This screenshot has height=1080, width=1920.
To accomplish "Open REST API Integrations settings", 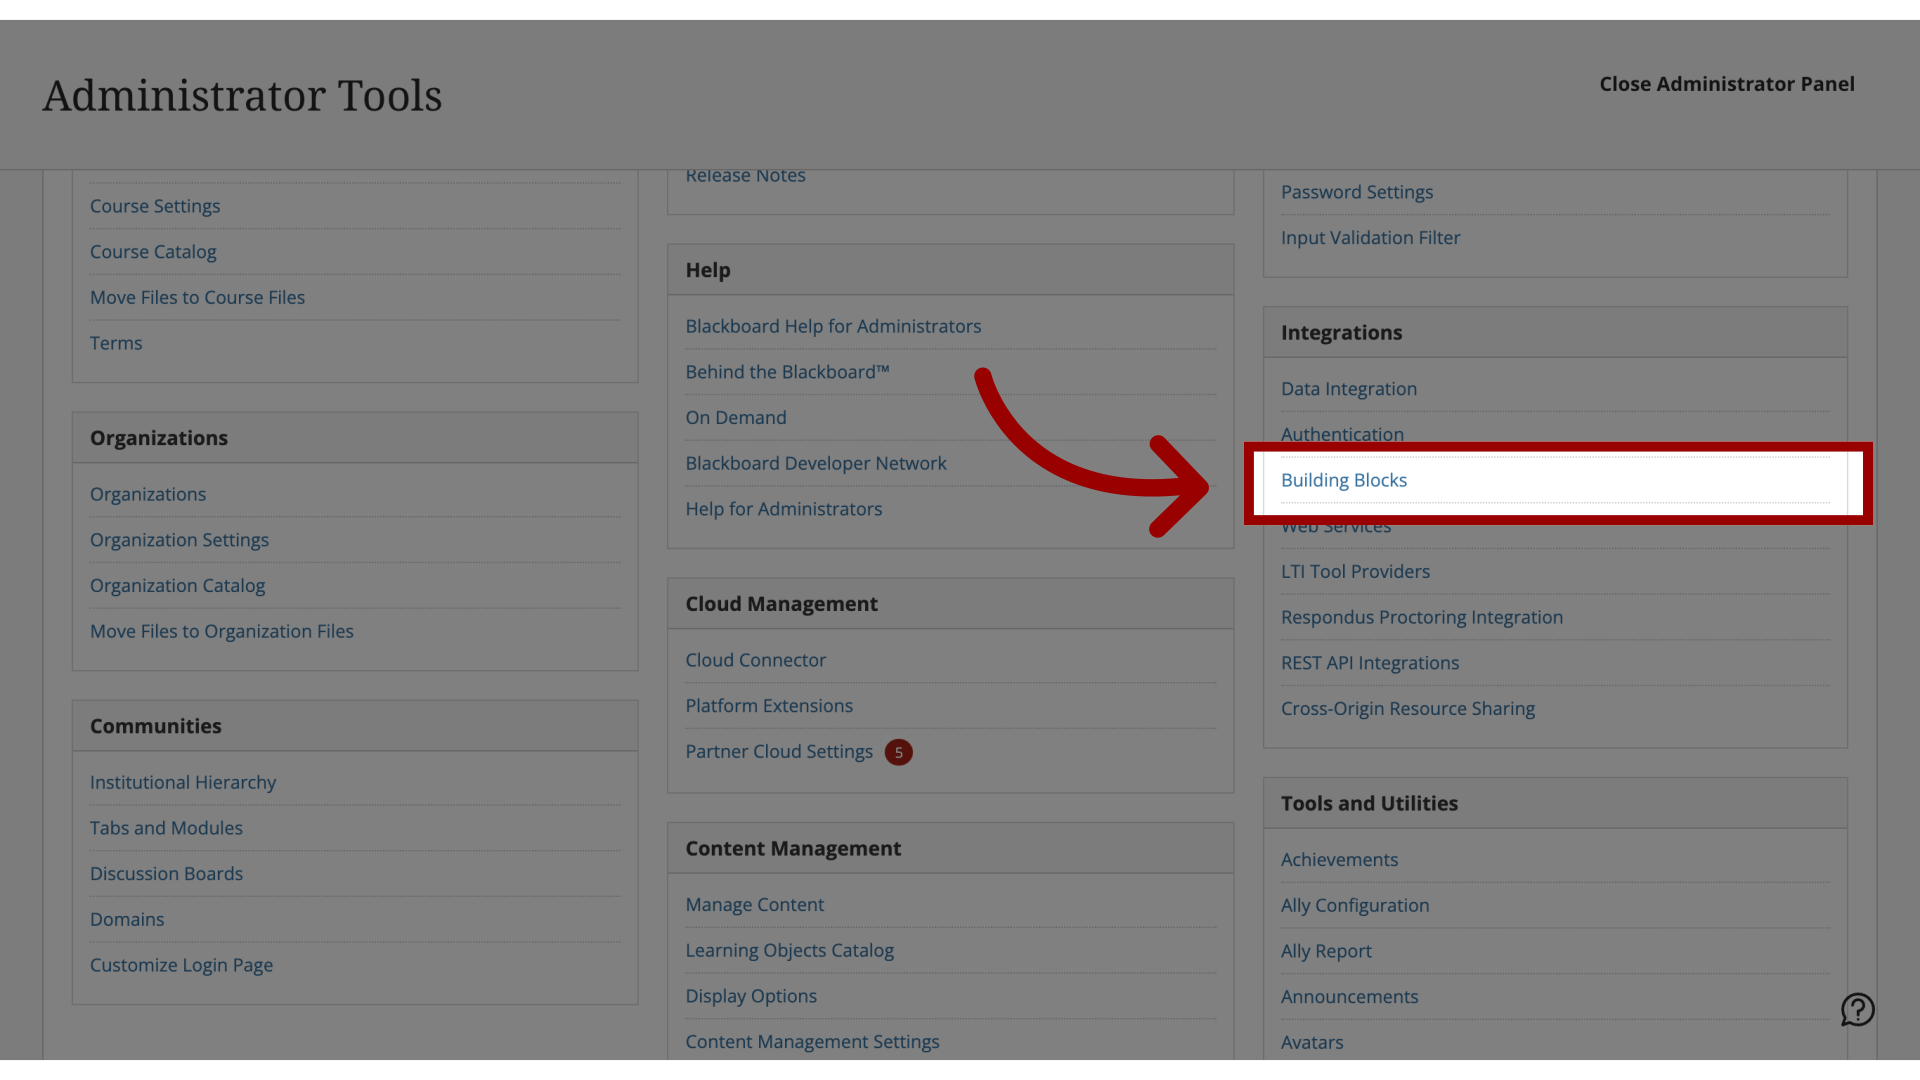I will [1369, 662].
